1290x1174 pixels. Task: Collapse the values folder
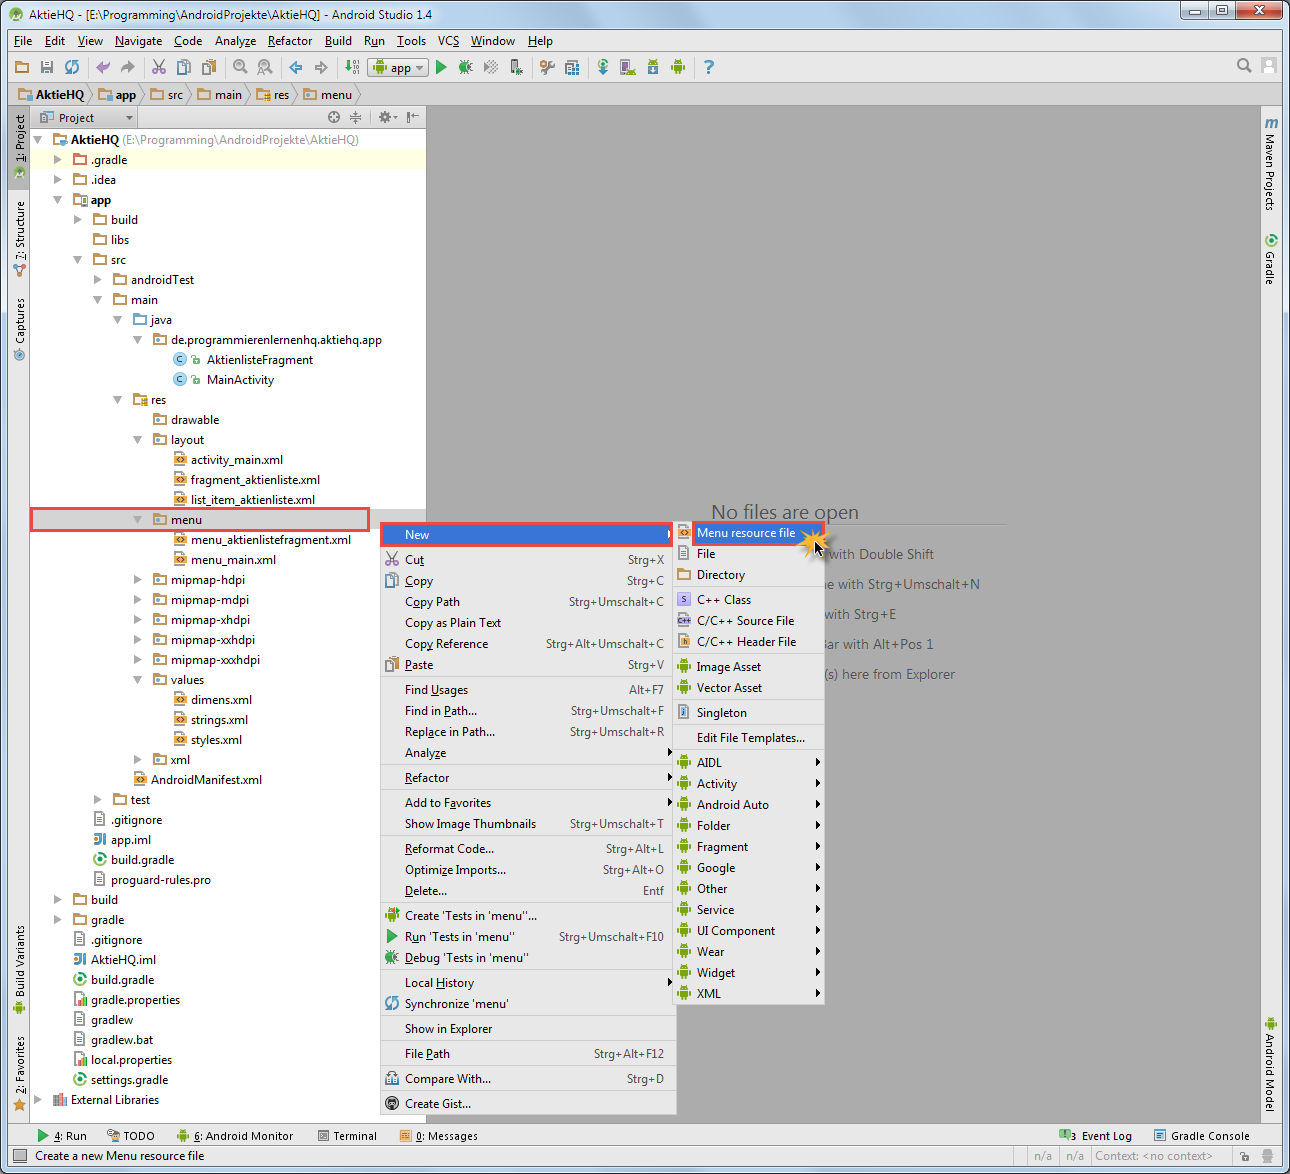pyautogui.click(x=138, y=680)
